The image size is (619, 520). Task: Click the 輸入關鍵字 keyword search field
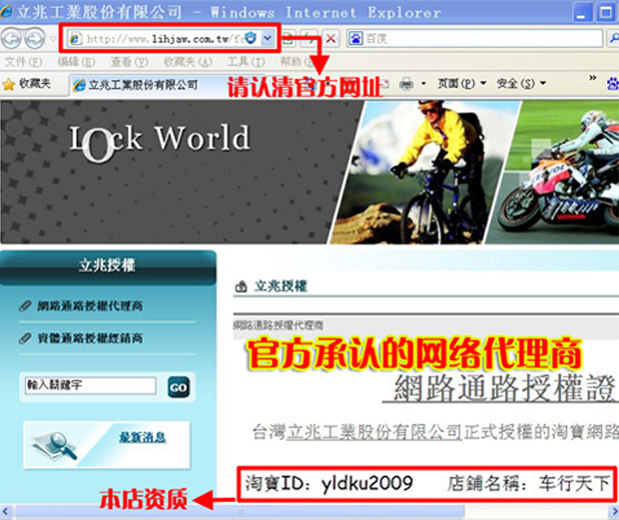coord(90,385)
